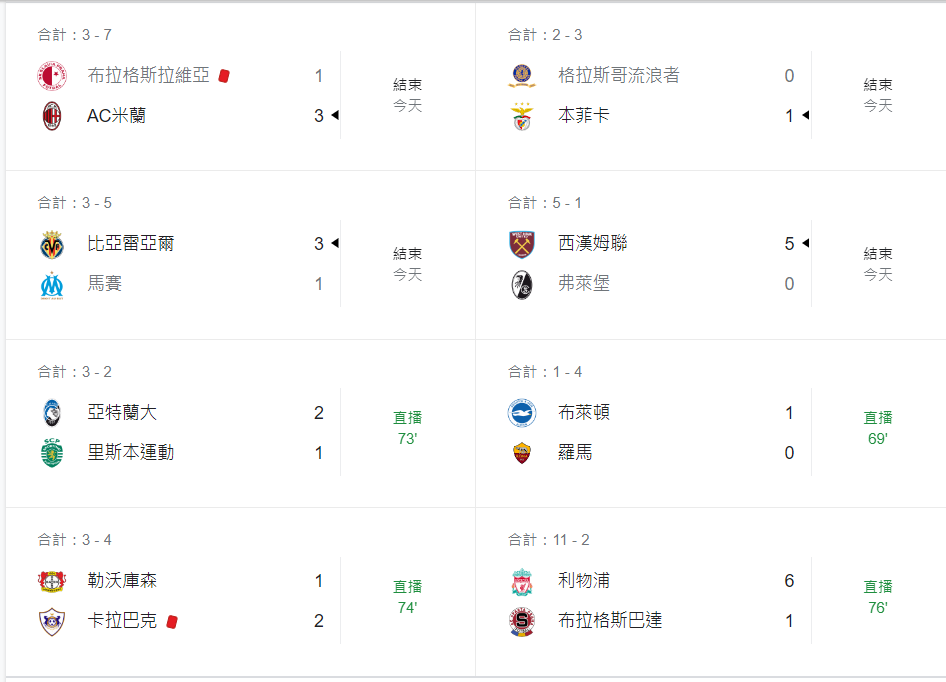This screenshot has width=946, height=682.
Task: Click the AC米蘭 club crest icon
Action: tap(51, 116)
